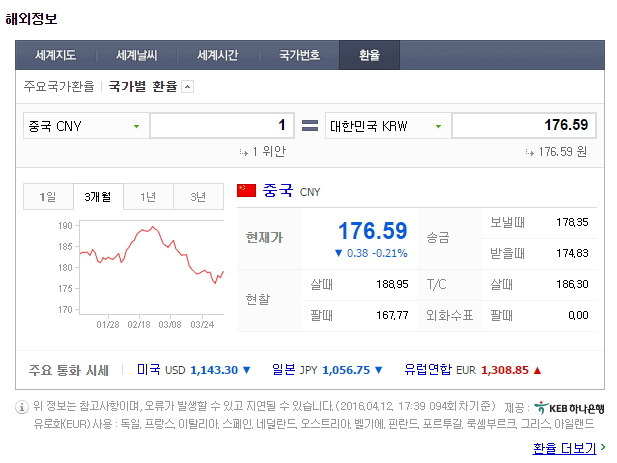The width and height of the screenshot is (617, 463).
Task: Switch the chart to 1년
Action: tap(148, 197)
